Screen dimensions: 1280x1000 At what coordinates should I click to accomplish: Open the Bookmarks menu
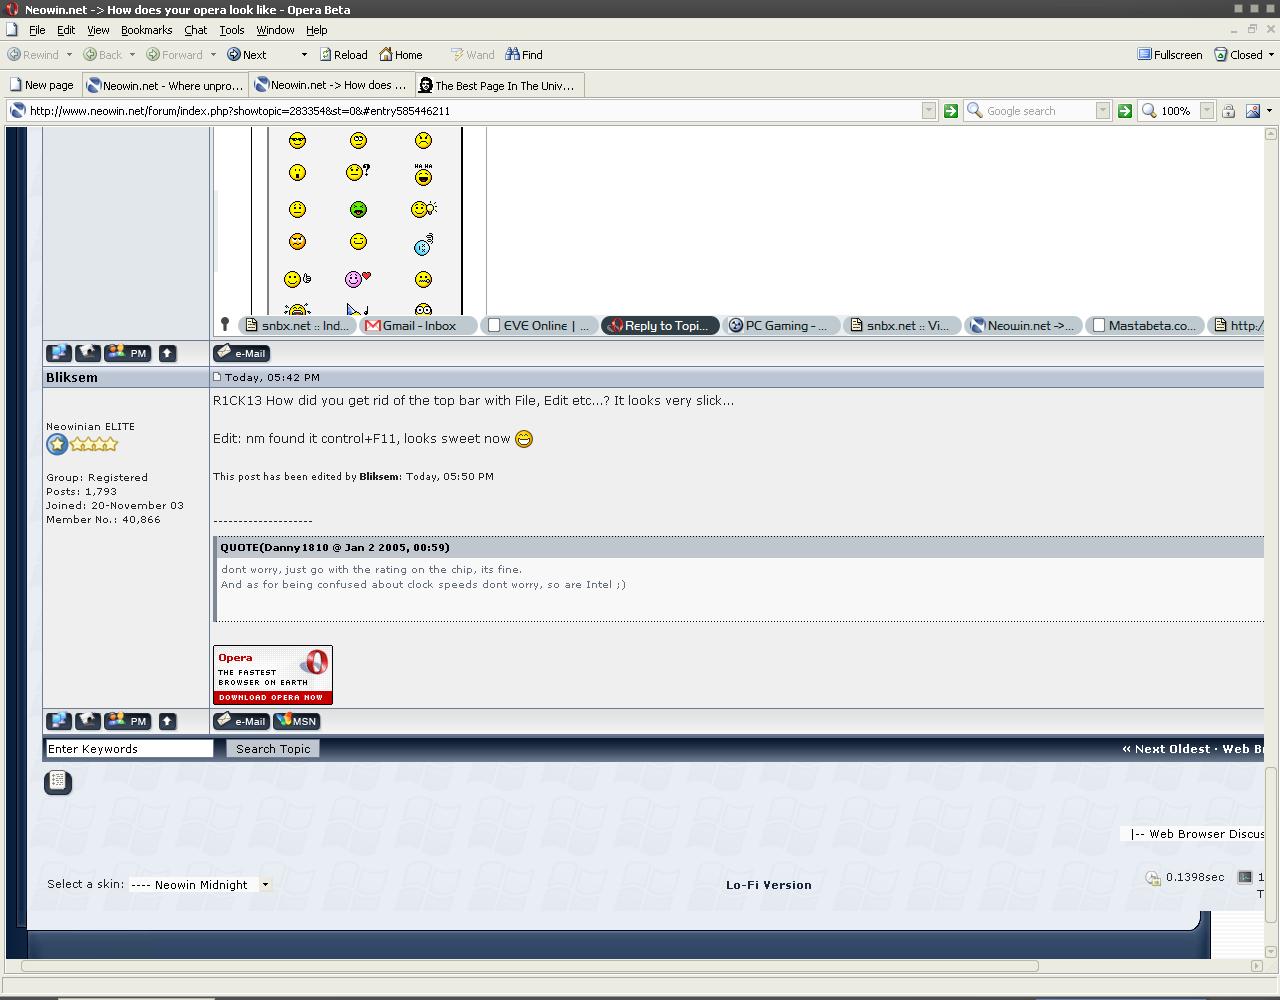pos(146,30)
